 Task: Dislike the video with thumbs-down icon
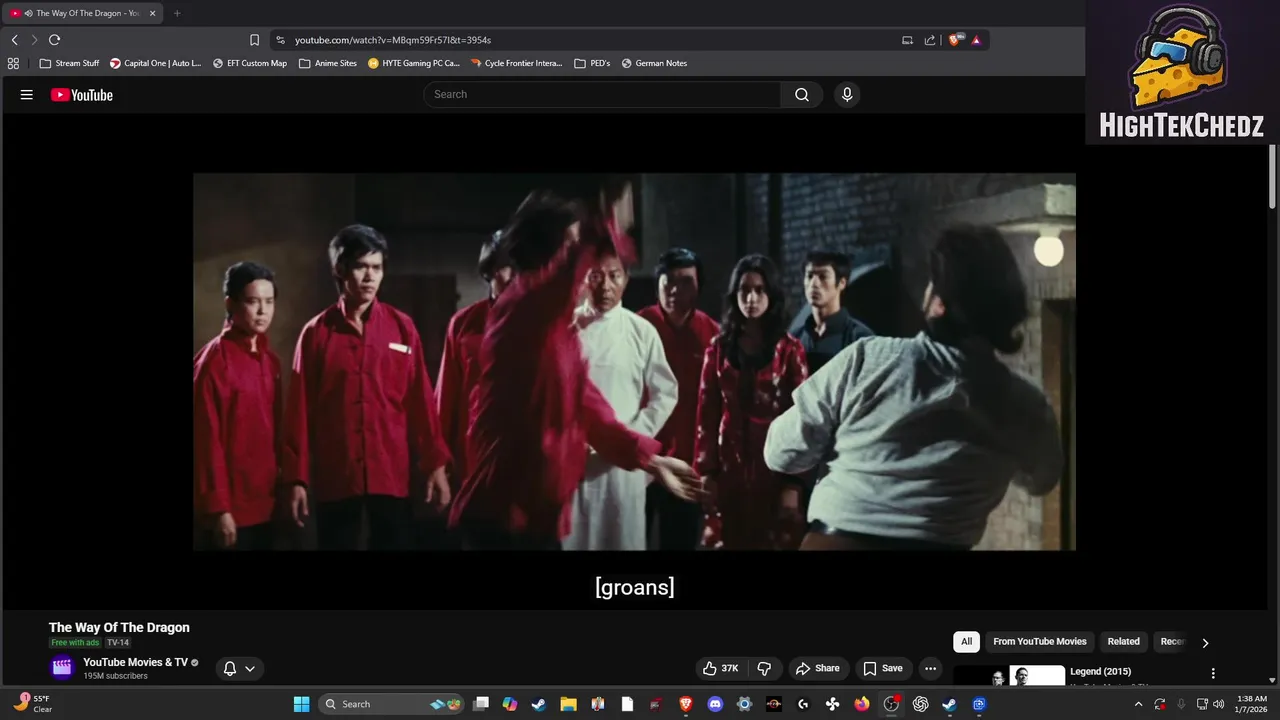coord(764,668)
